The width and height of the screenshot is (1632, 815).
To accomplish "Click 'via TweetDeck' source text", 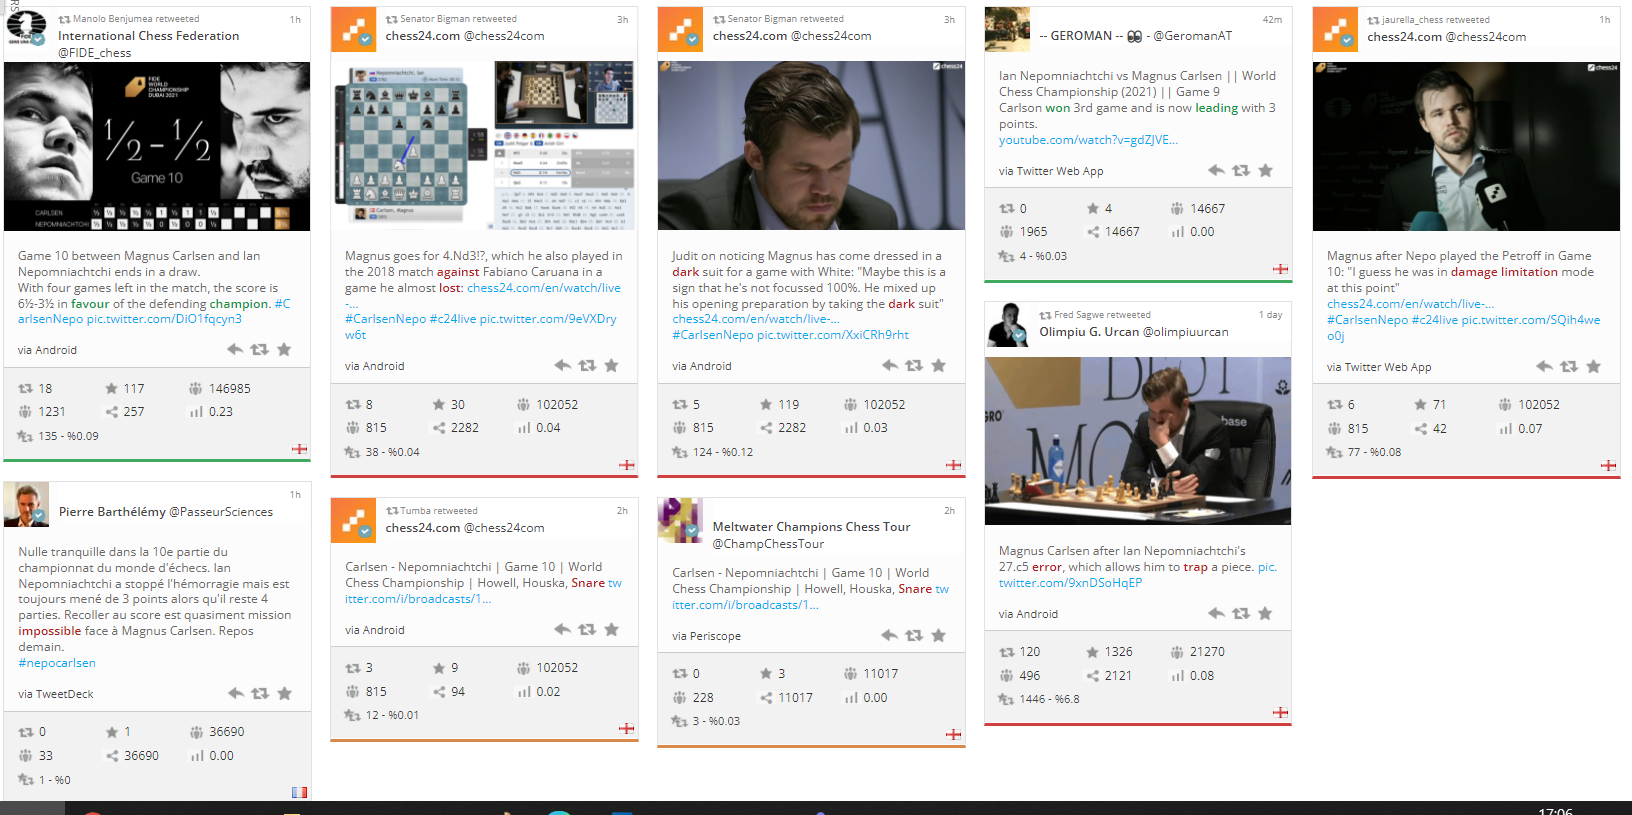I will 56,694.
